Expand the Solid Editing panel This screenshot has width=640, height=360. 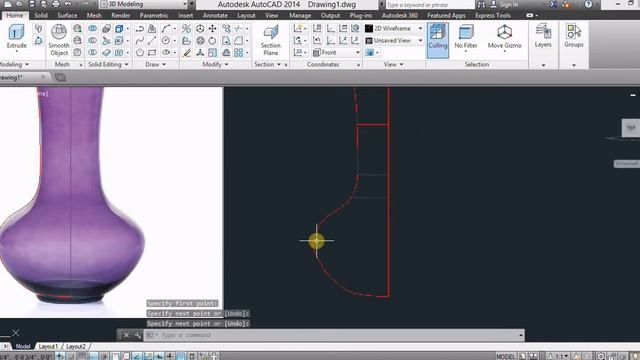(x=108, y=64)
